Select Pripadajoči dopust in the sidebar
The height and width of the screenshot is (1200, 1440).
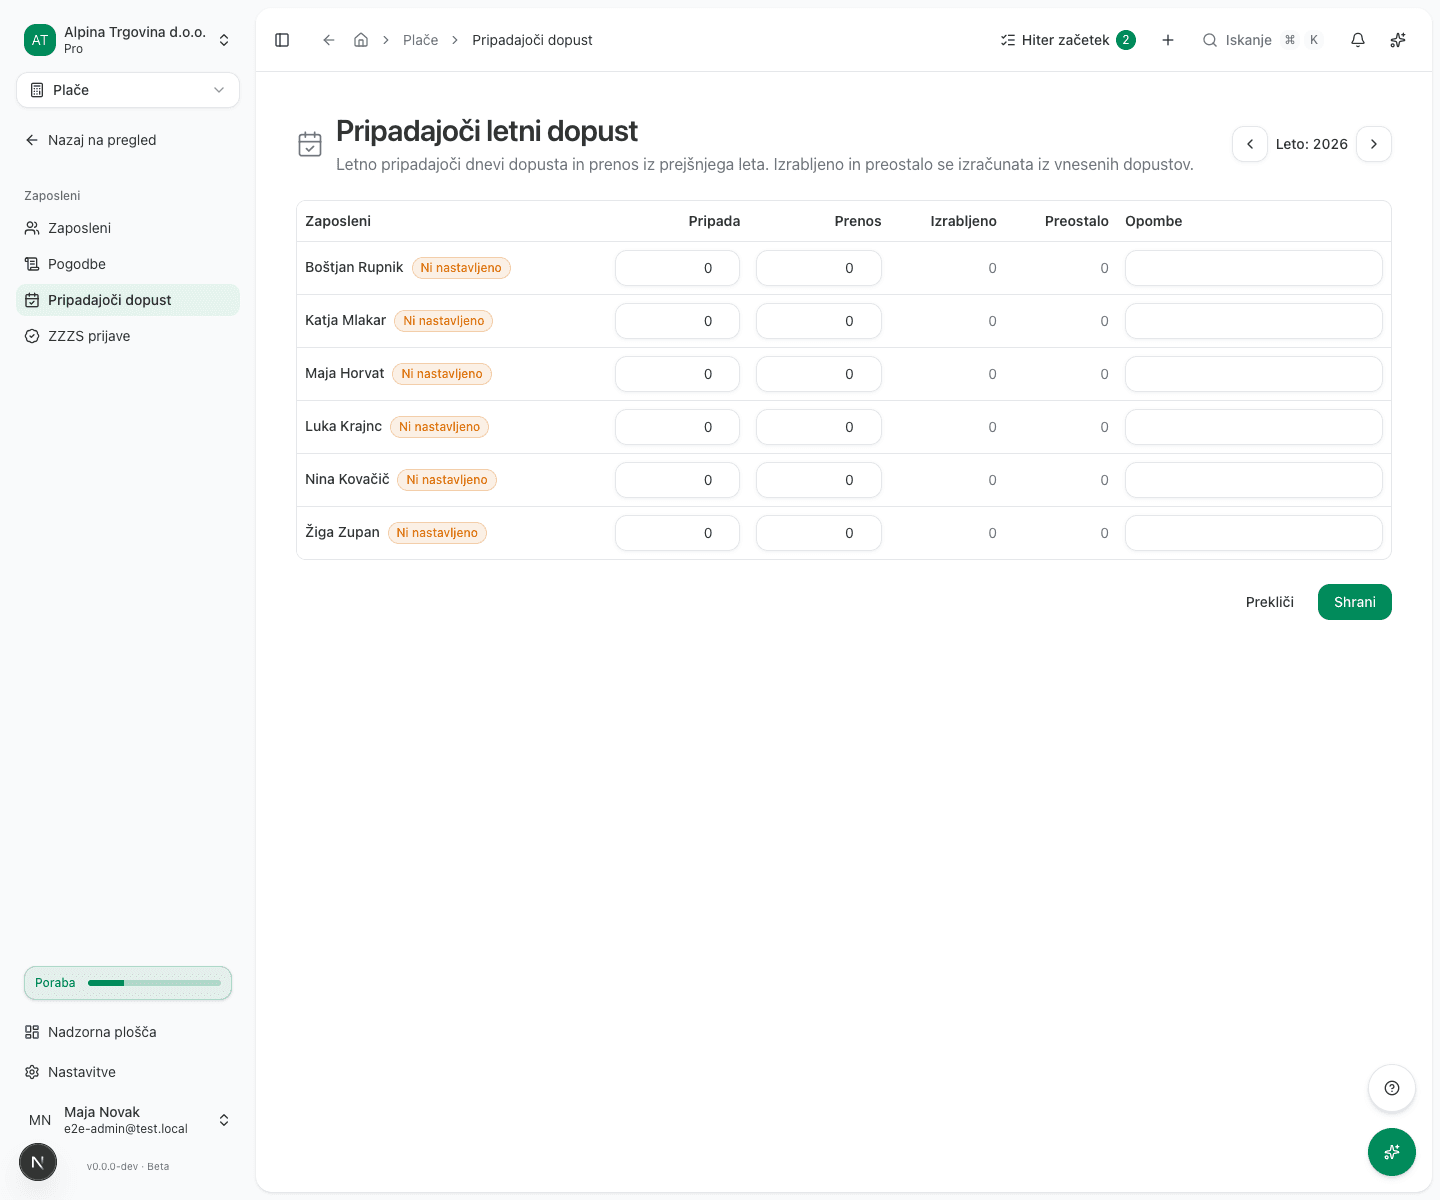(128, 300)
